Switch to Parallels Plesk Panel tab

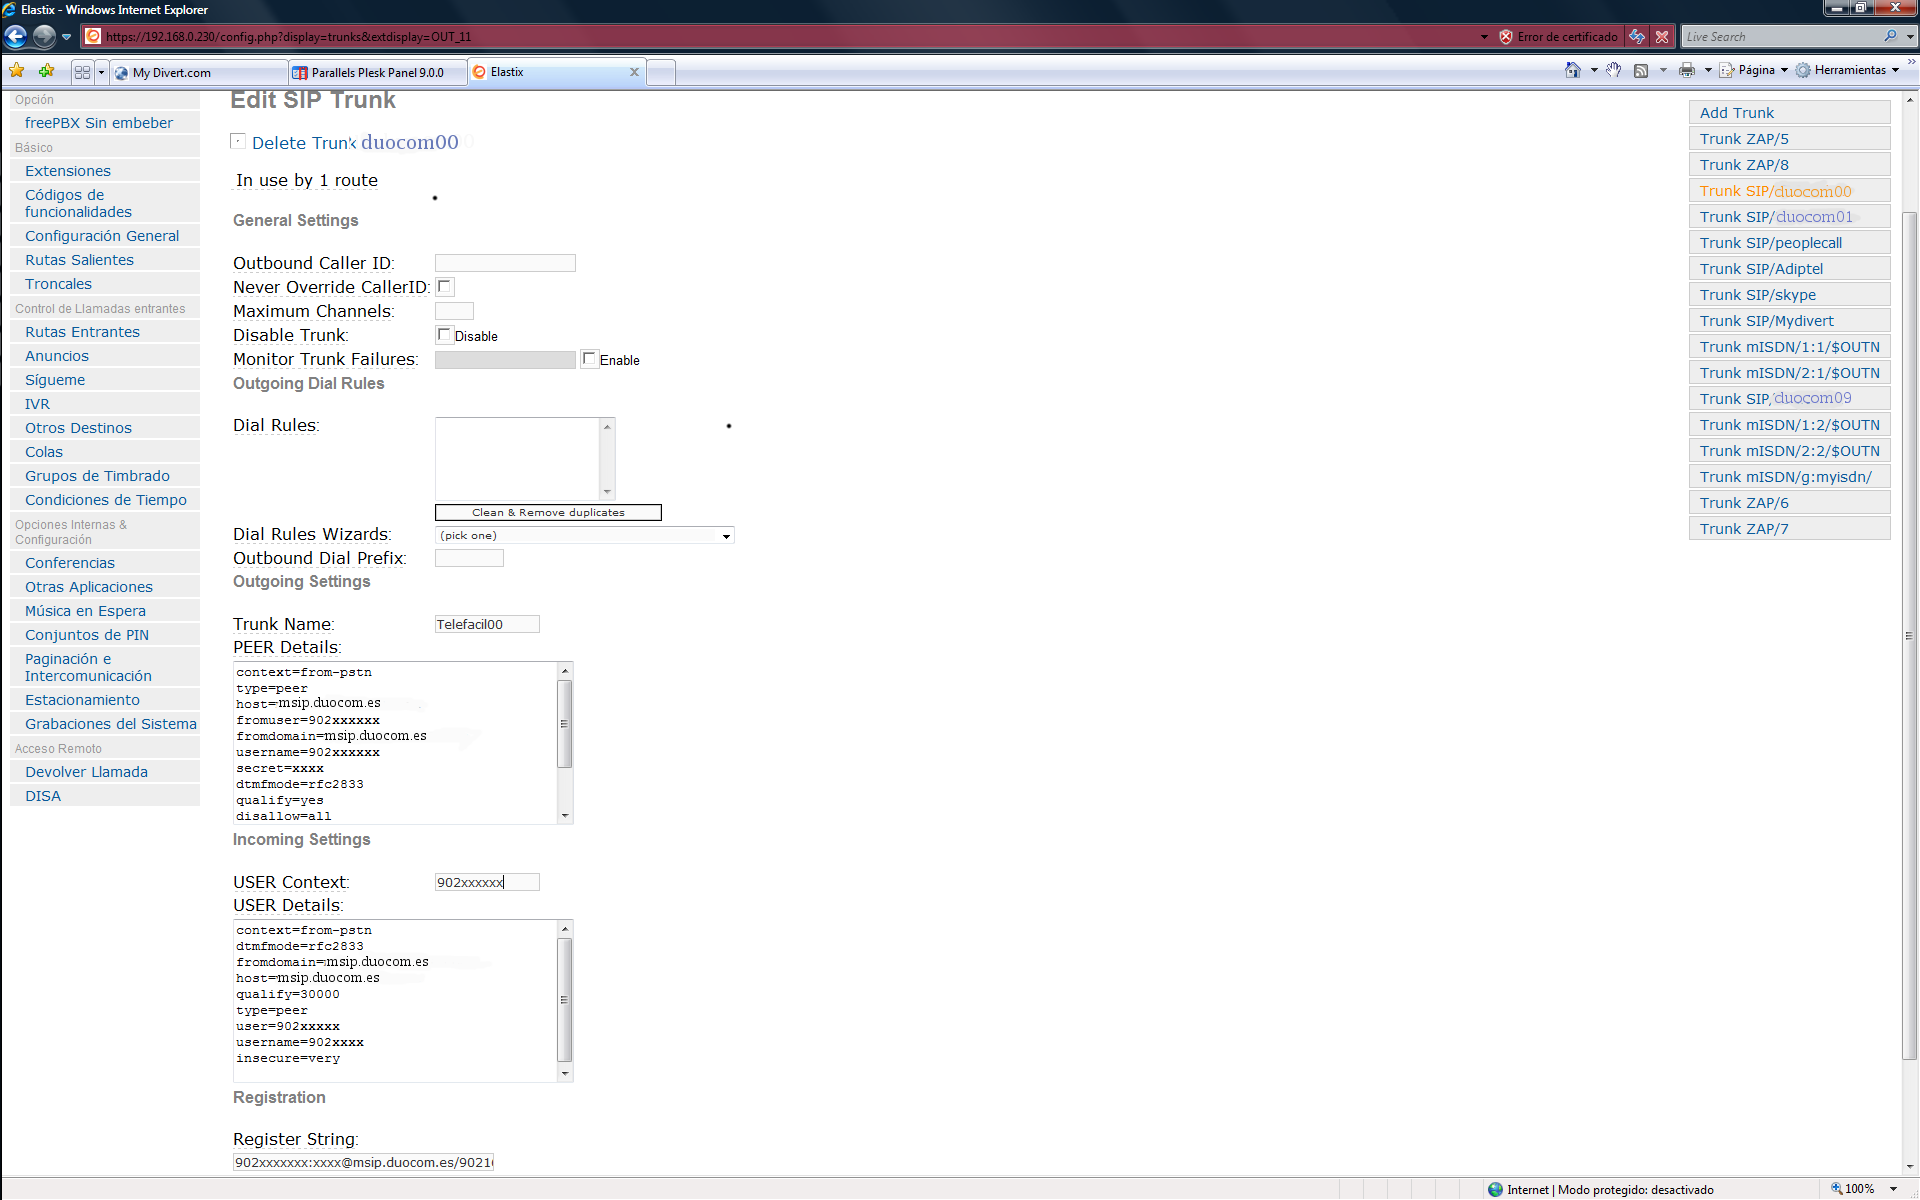coord(377,72)
